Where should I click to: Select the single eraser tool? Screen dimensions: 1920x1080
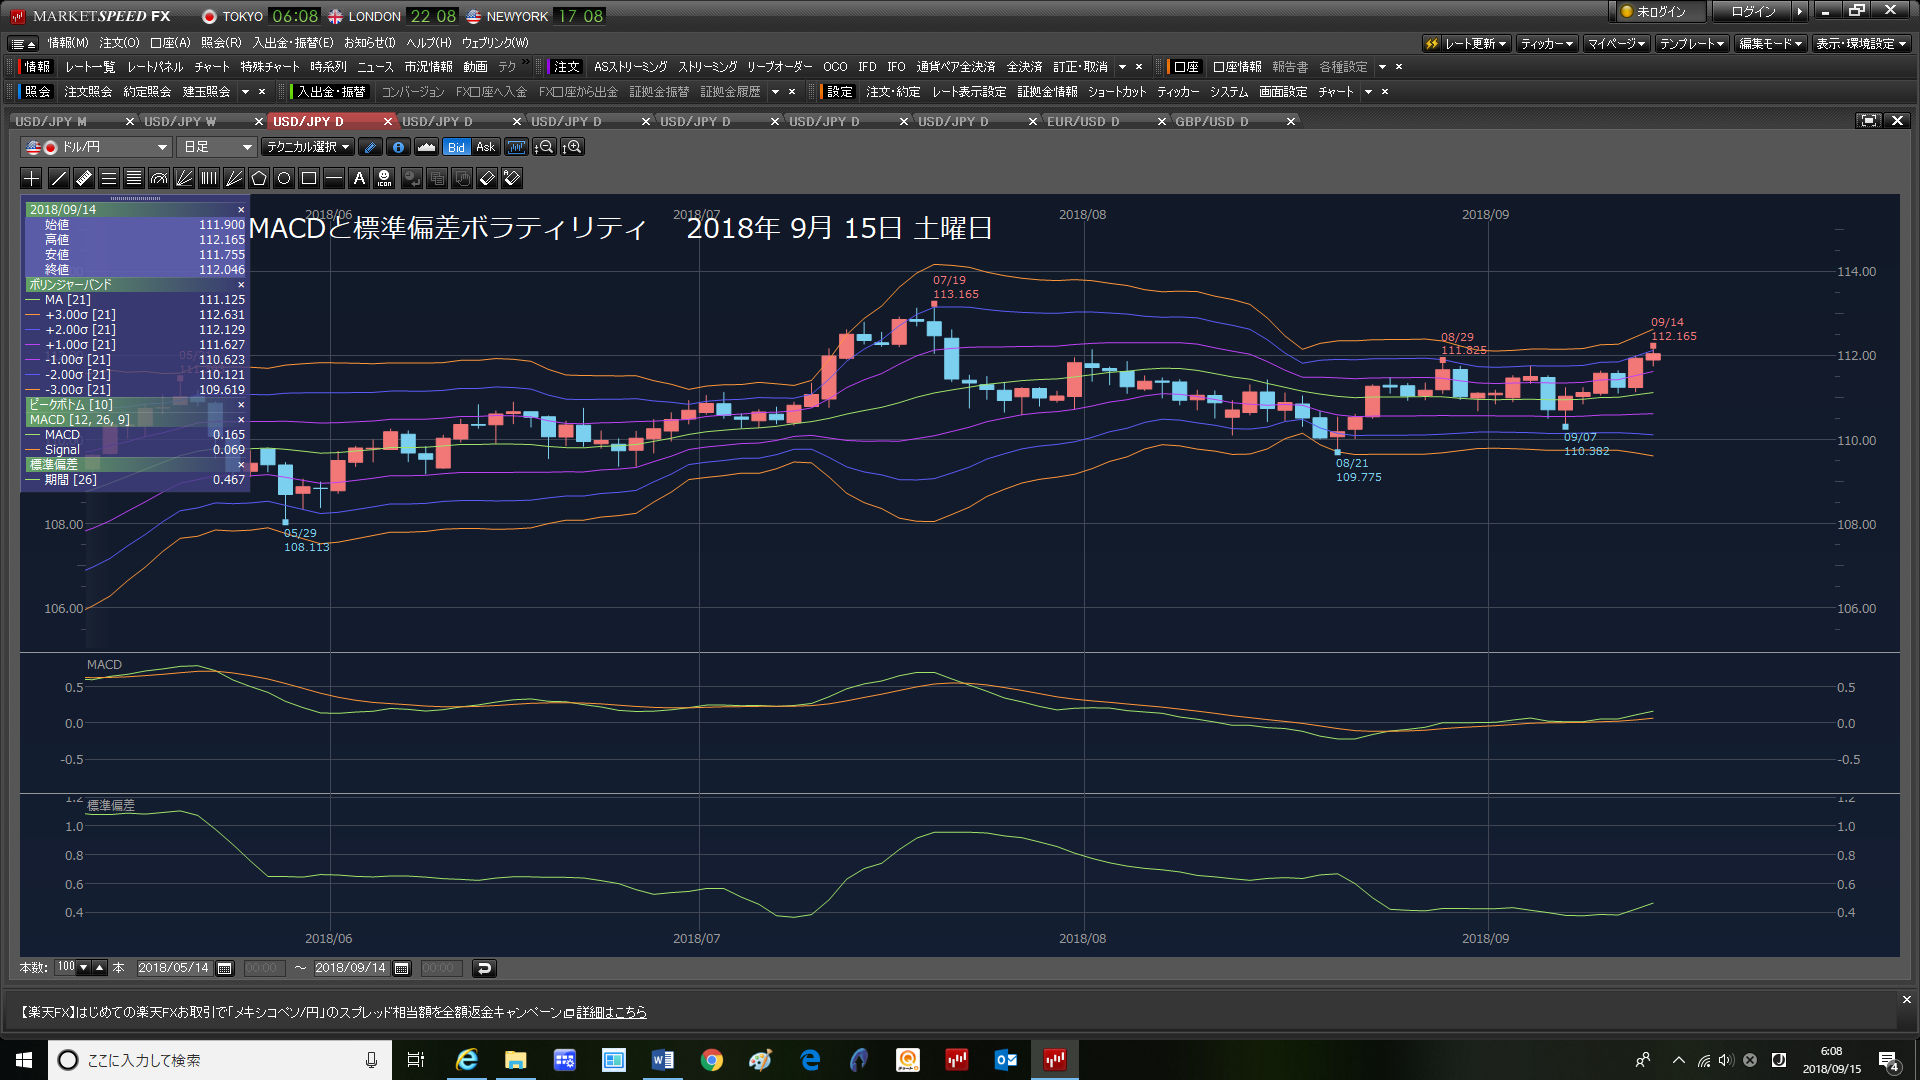(x=487, y=178)
